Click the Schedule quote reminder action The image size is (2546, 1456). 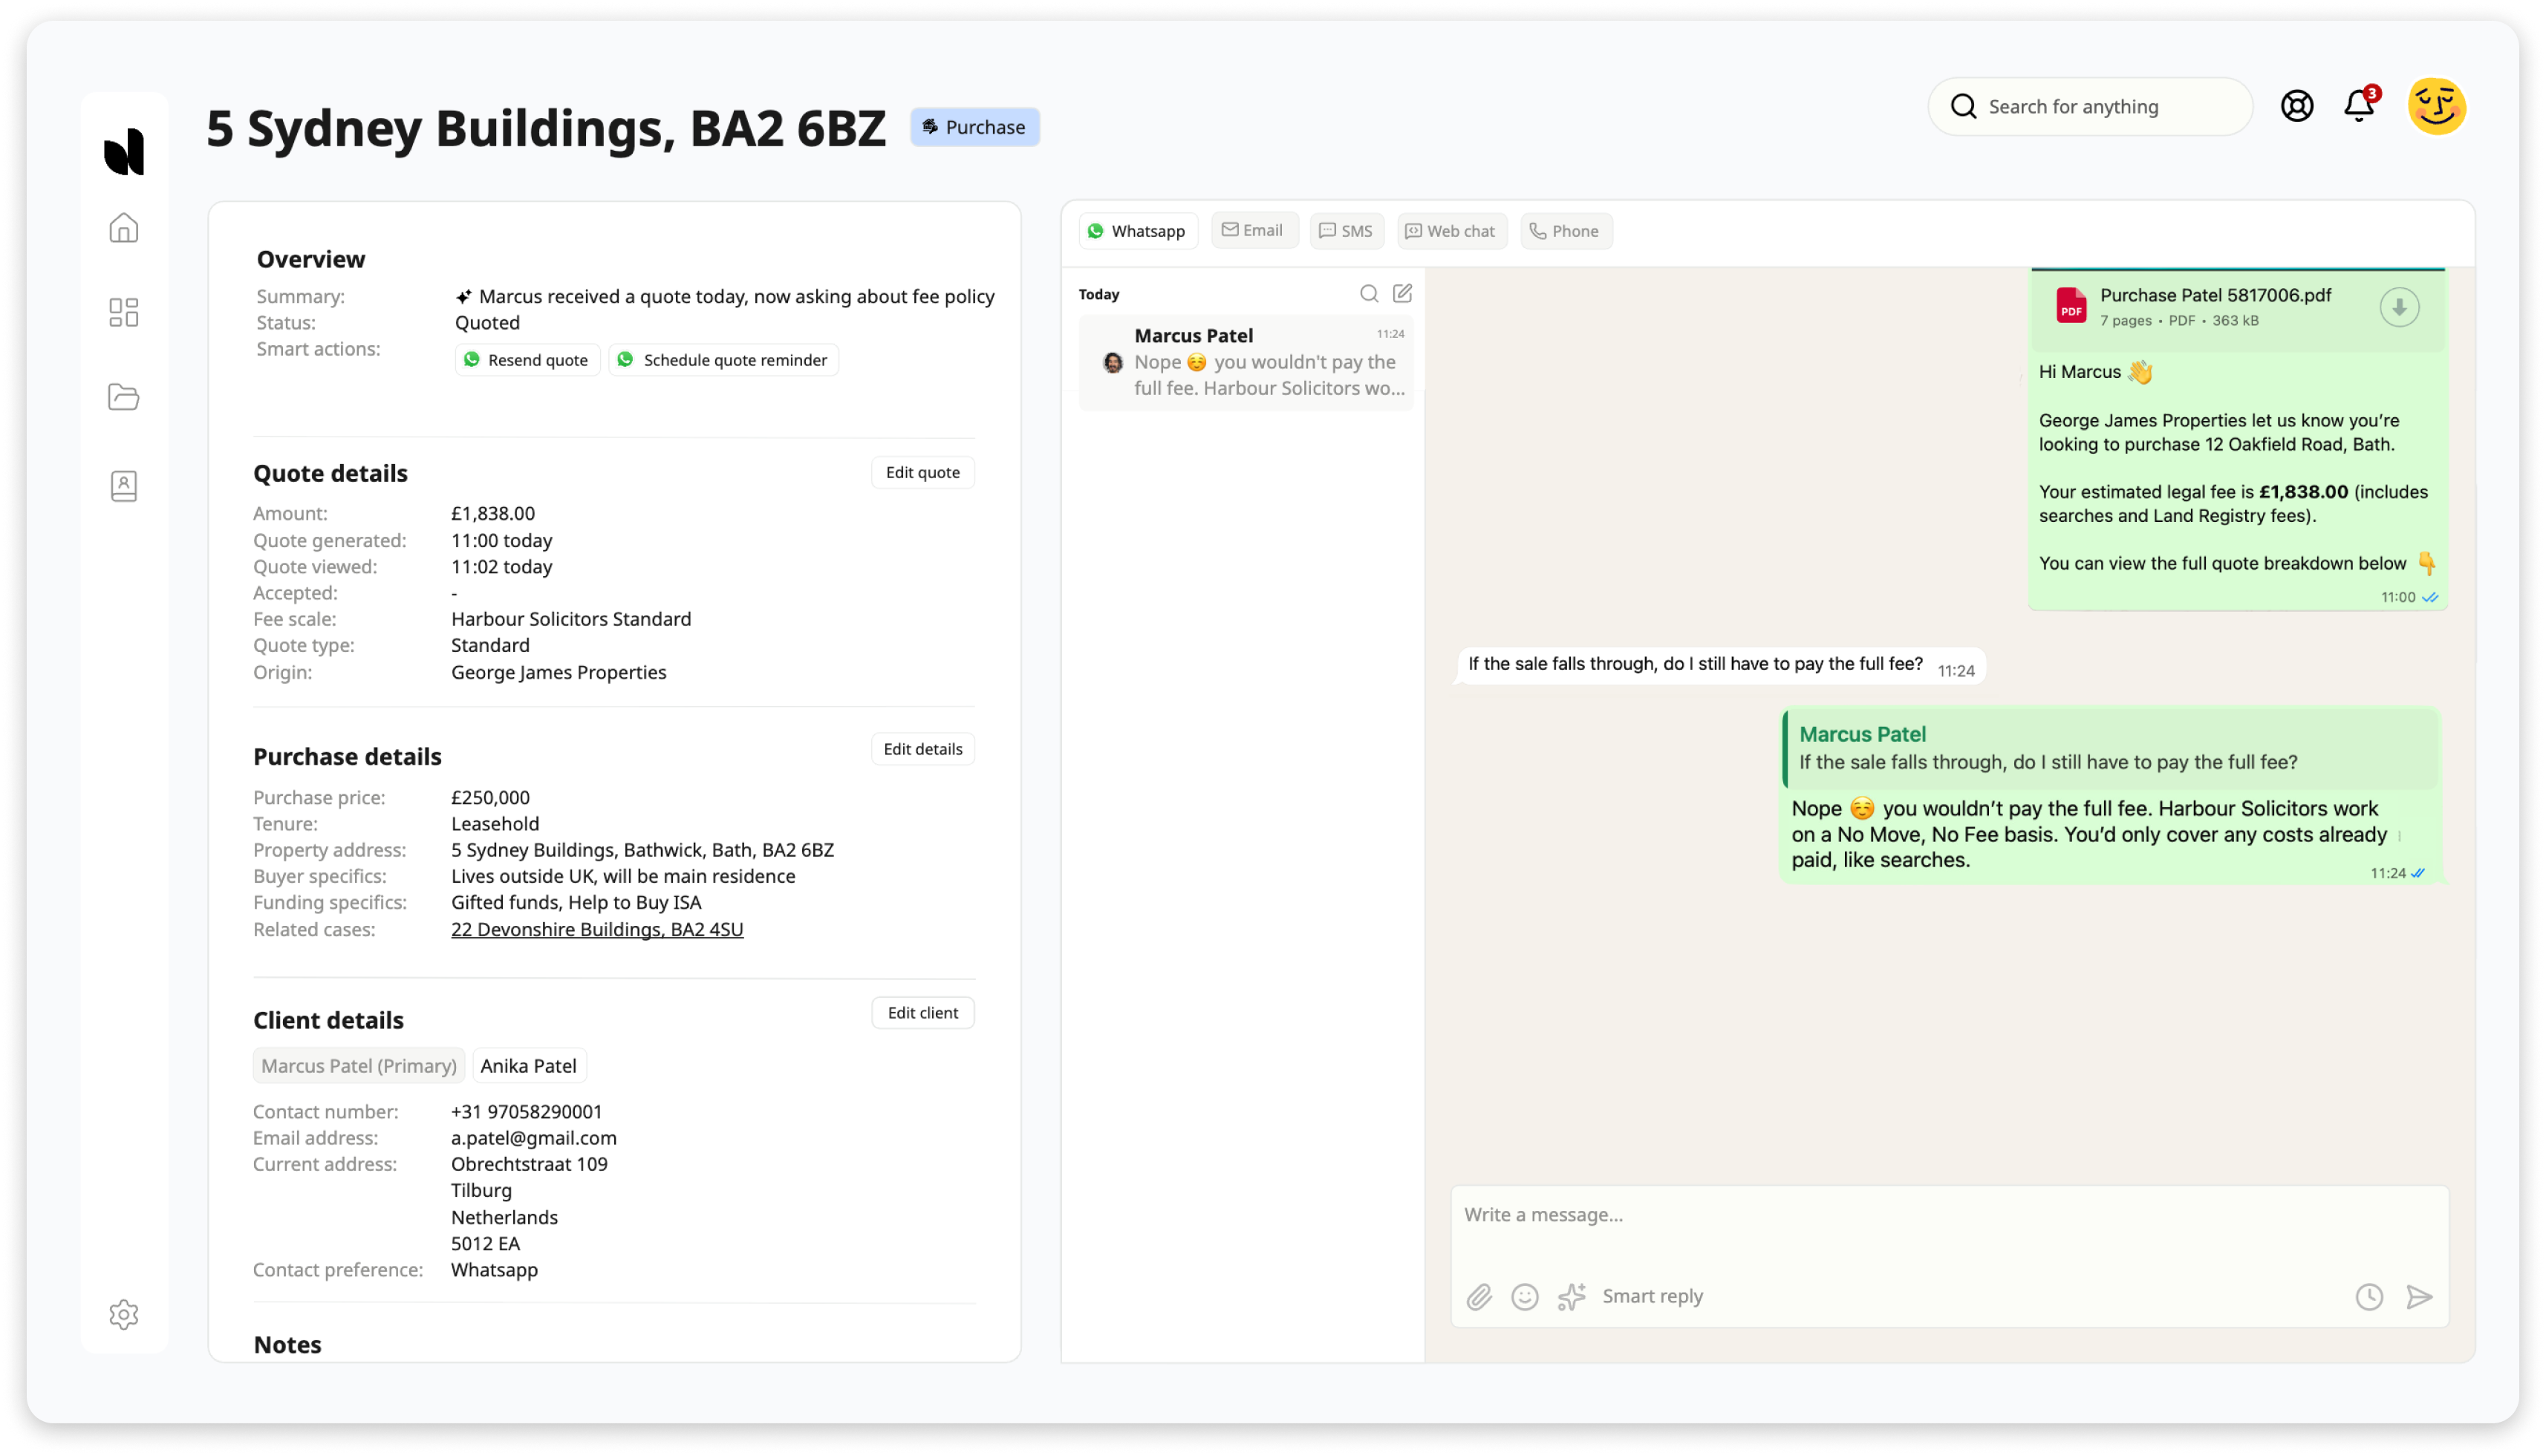pyautogui.click(x=723, y=360)
